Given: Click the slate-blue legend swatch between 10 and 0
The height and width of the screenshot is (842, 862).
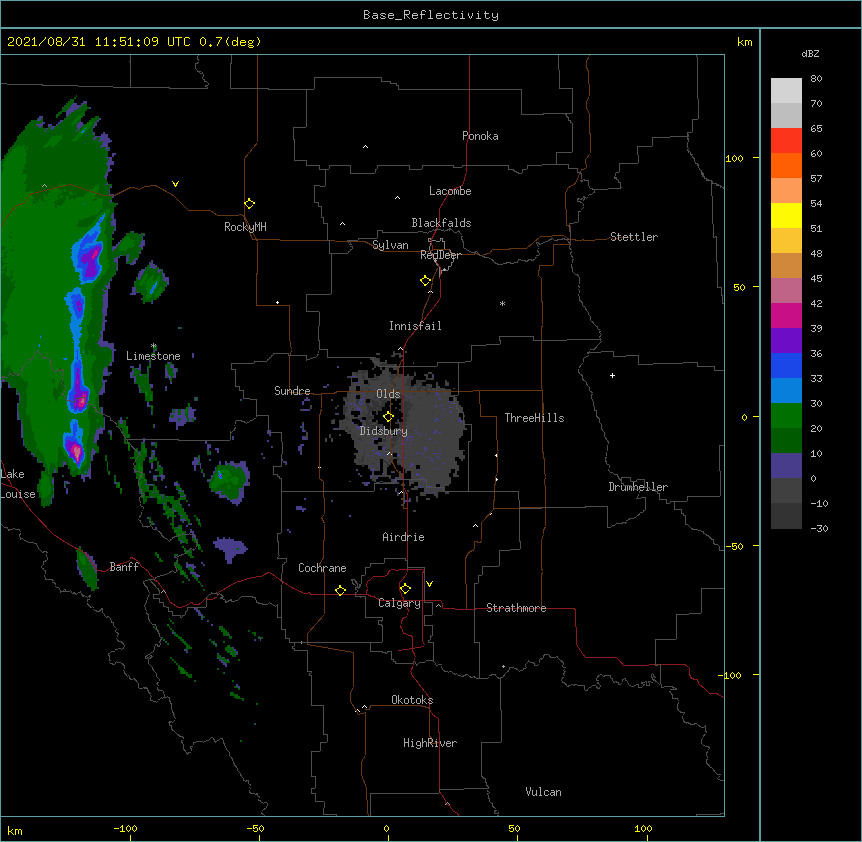Looking at the screenshot, I should pyautogui.click(x=786, y=466).
